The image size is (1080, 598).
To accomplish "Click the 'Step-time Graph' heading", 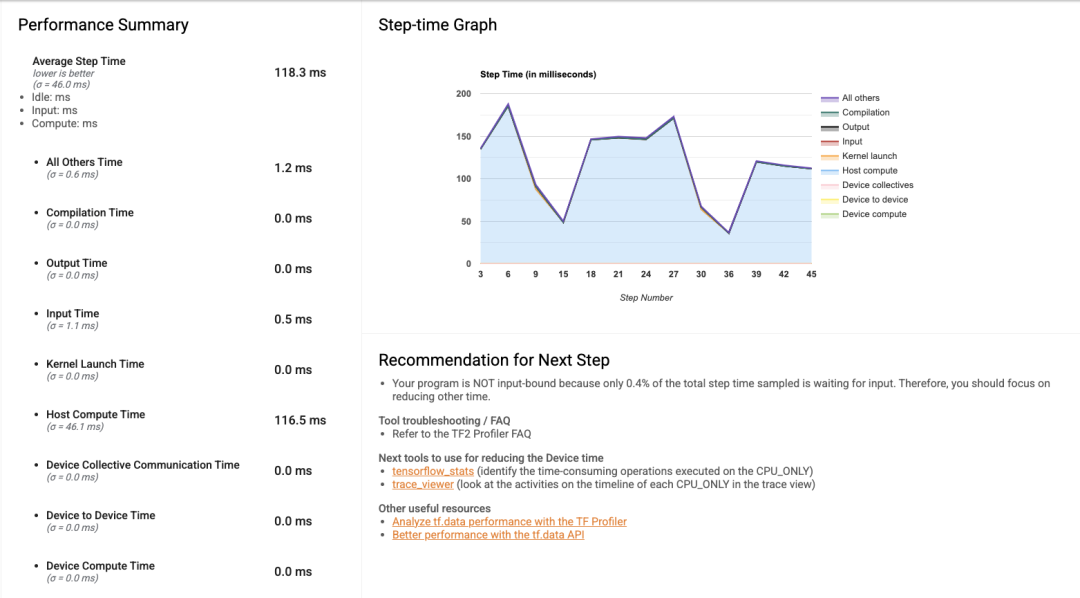I will coord(437,25).
